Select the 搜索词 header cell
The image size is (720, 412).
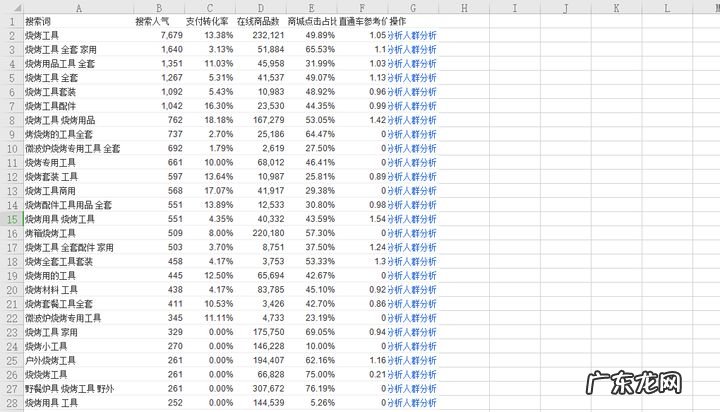(x=79, y=22)
